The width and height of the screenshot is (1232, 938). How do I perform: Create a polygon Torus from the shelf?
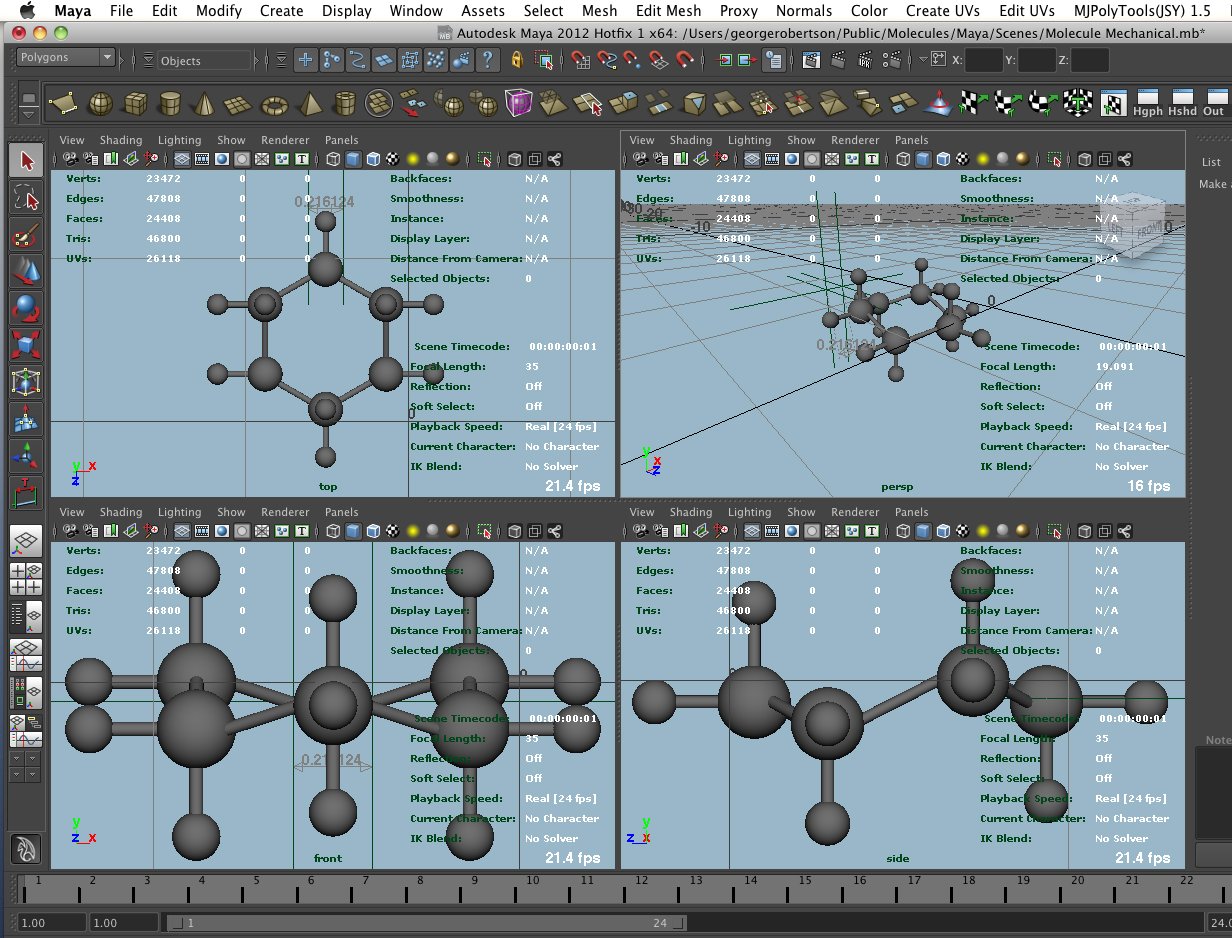pos(275,103)
